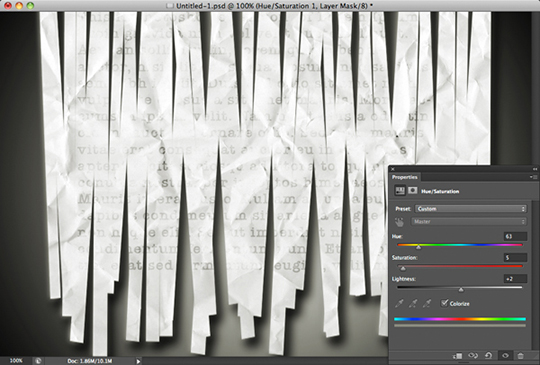Select the layer mask icon in Properties

[413, 191]
